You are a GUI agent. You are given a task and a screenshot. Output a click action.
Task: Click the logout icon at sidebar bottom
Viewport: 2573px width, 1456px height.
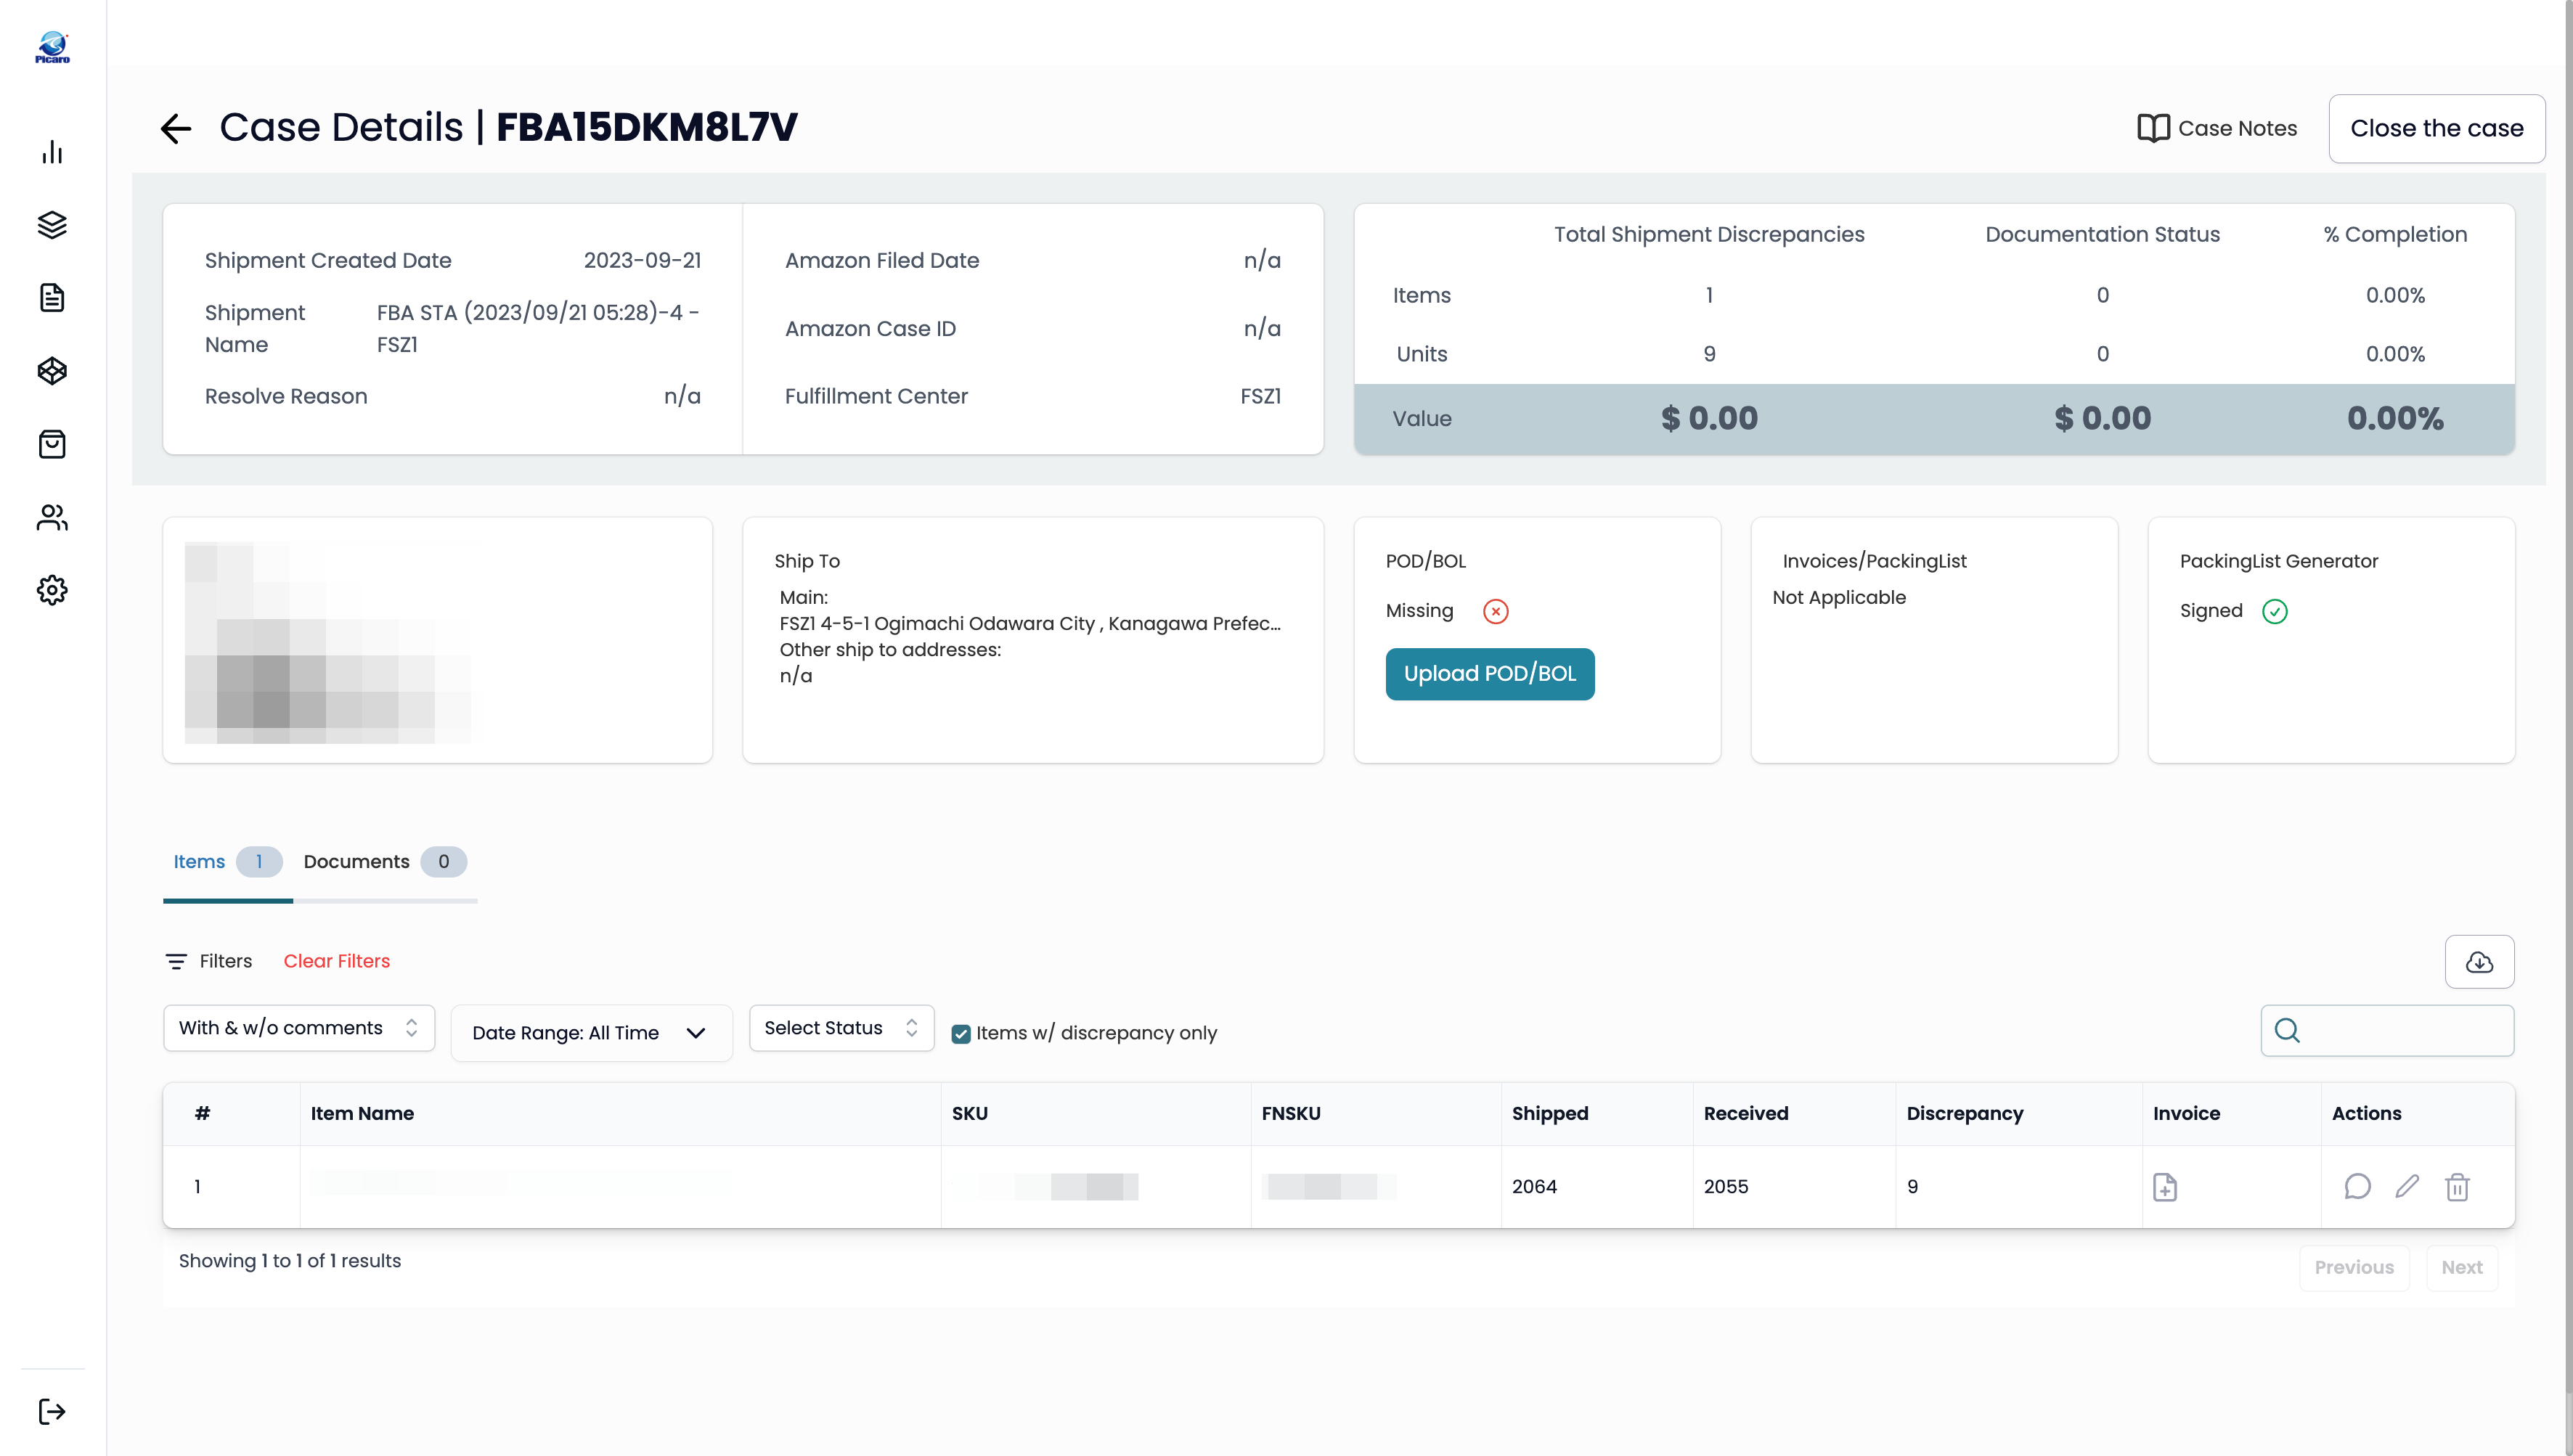coord(52,1412)
